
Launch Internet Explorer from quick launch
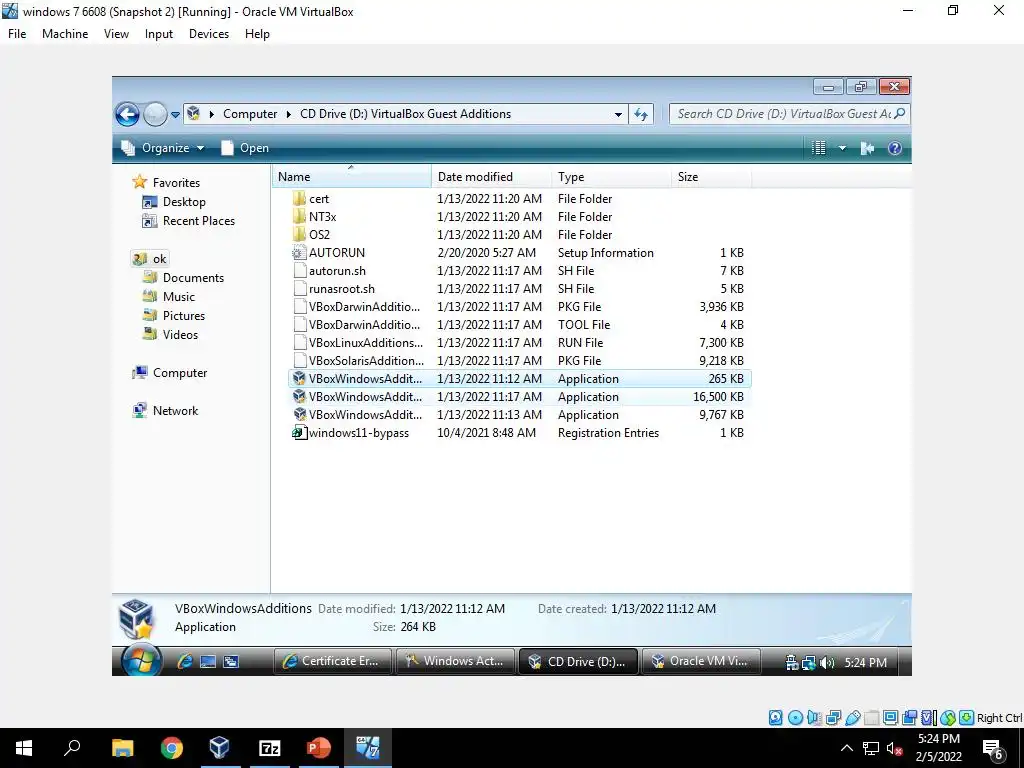pyautogui.click(x=185, y=662)
